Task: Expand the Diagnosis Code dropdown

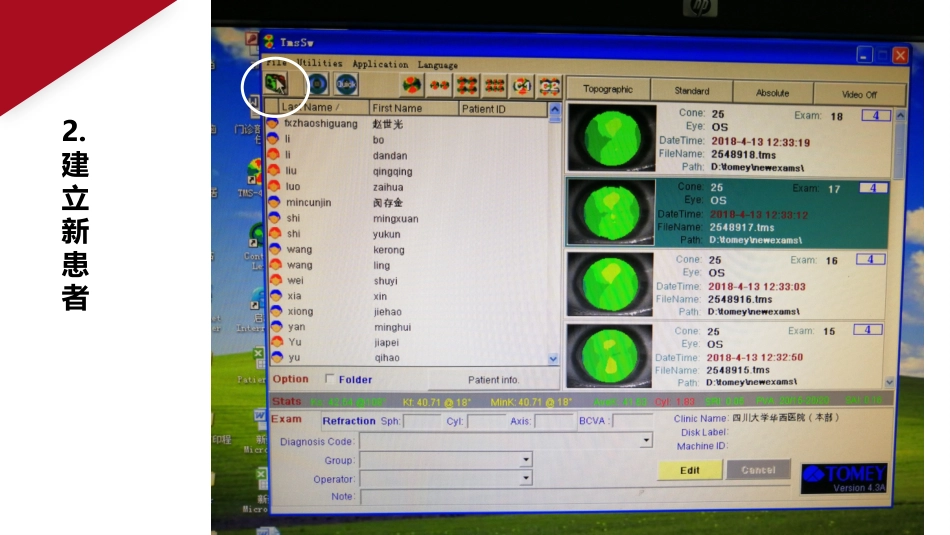Action: point(646,441)
